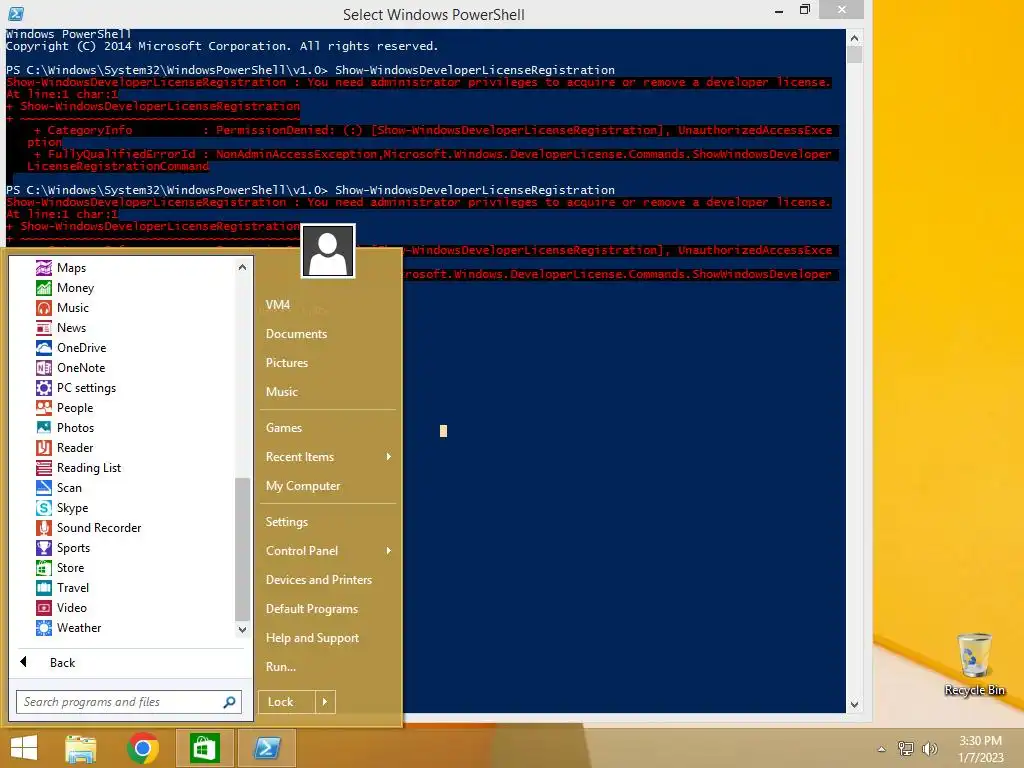Click programs list scroll up arrow
Viewport: 1024px width, 768px height.
pos(242,267)
